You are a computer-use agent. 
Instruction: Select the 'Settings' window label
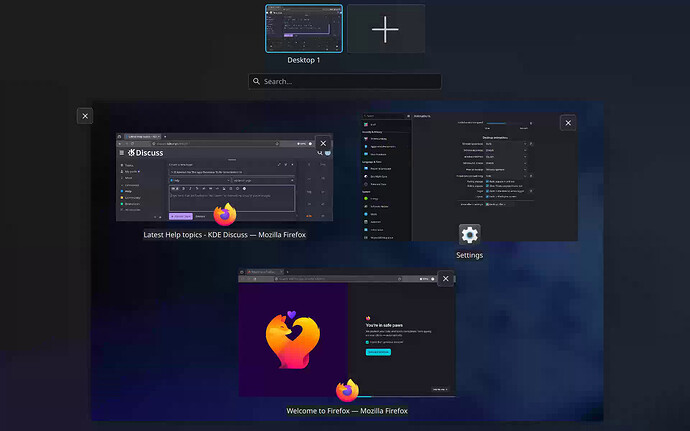tap(470, 255)
